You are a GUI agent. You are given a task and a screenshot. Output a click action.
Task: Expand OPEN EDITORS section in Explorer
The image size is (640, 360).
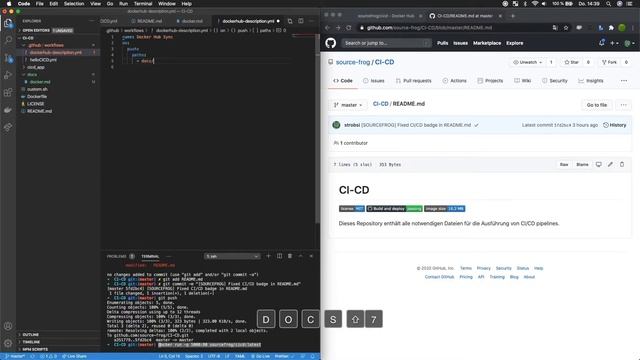click(36, 30)
